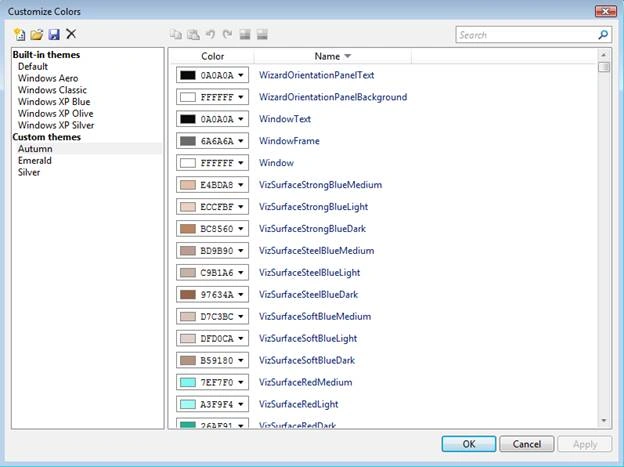Screen dimensions: 624x467
Task: Select the WizardOrientationPanelBackground name
Action: [333, 97]
